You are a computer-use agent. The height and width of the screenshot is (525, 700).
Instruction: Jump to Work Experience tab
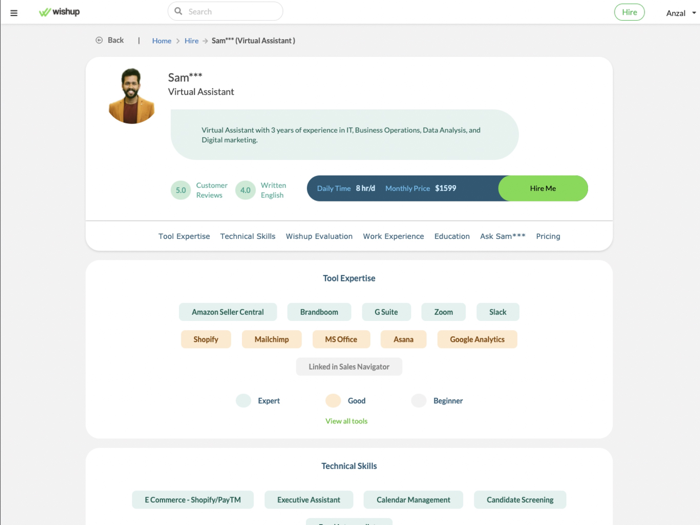coord(393,236)
